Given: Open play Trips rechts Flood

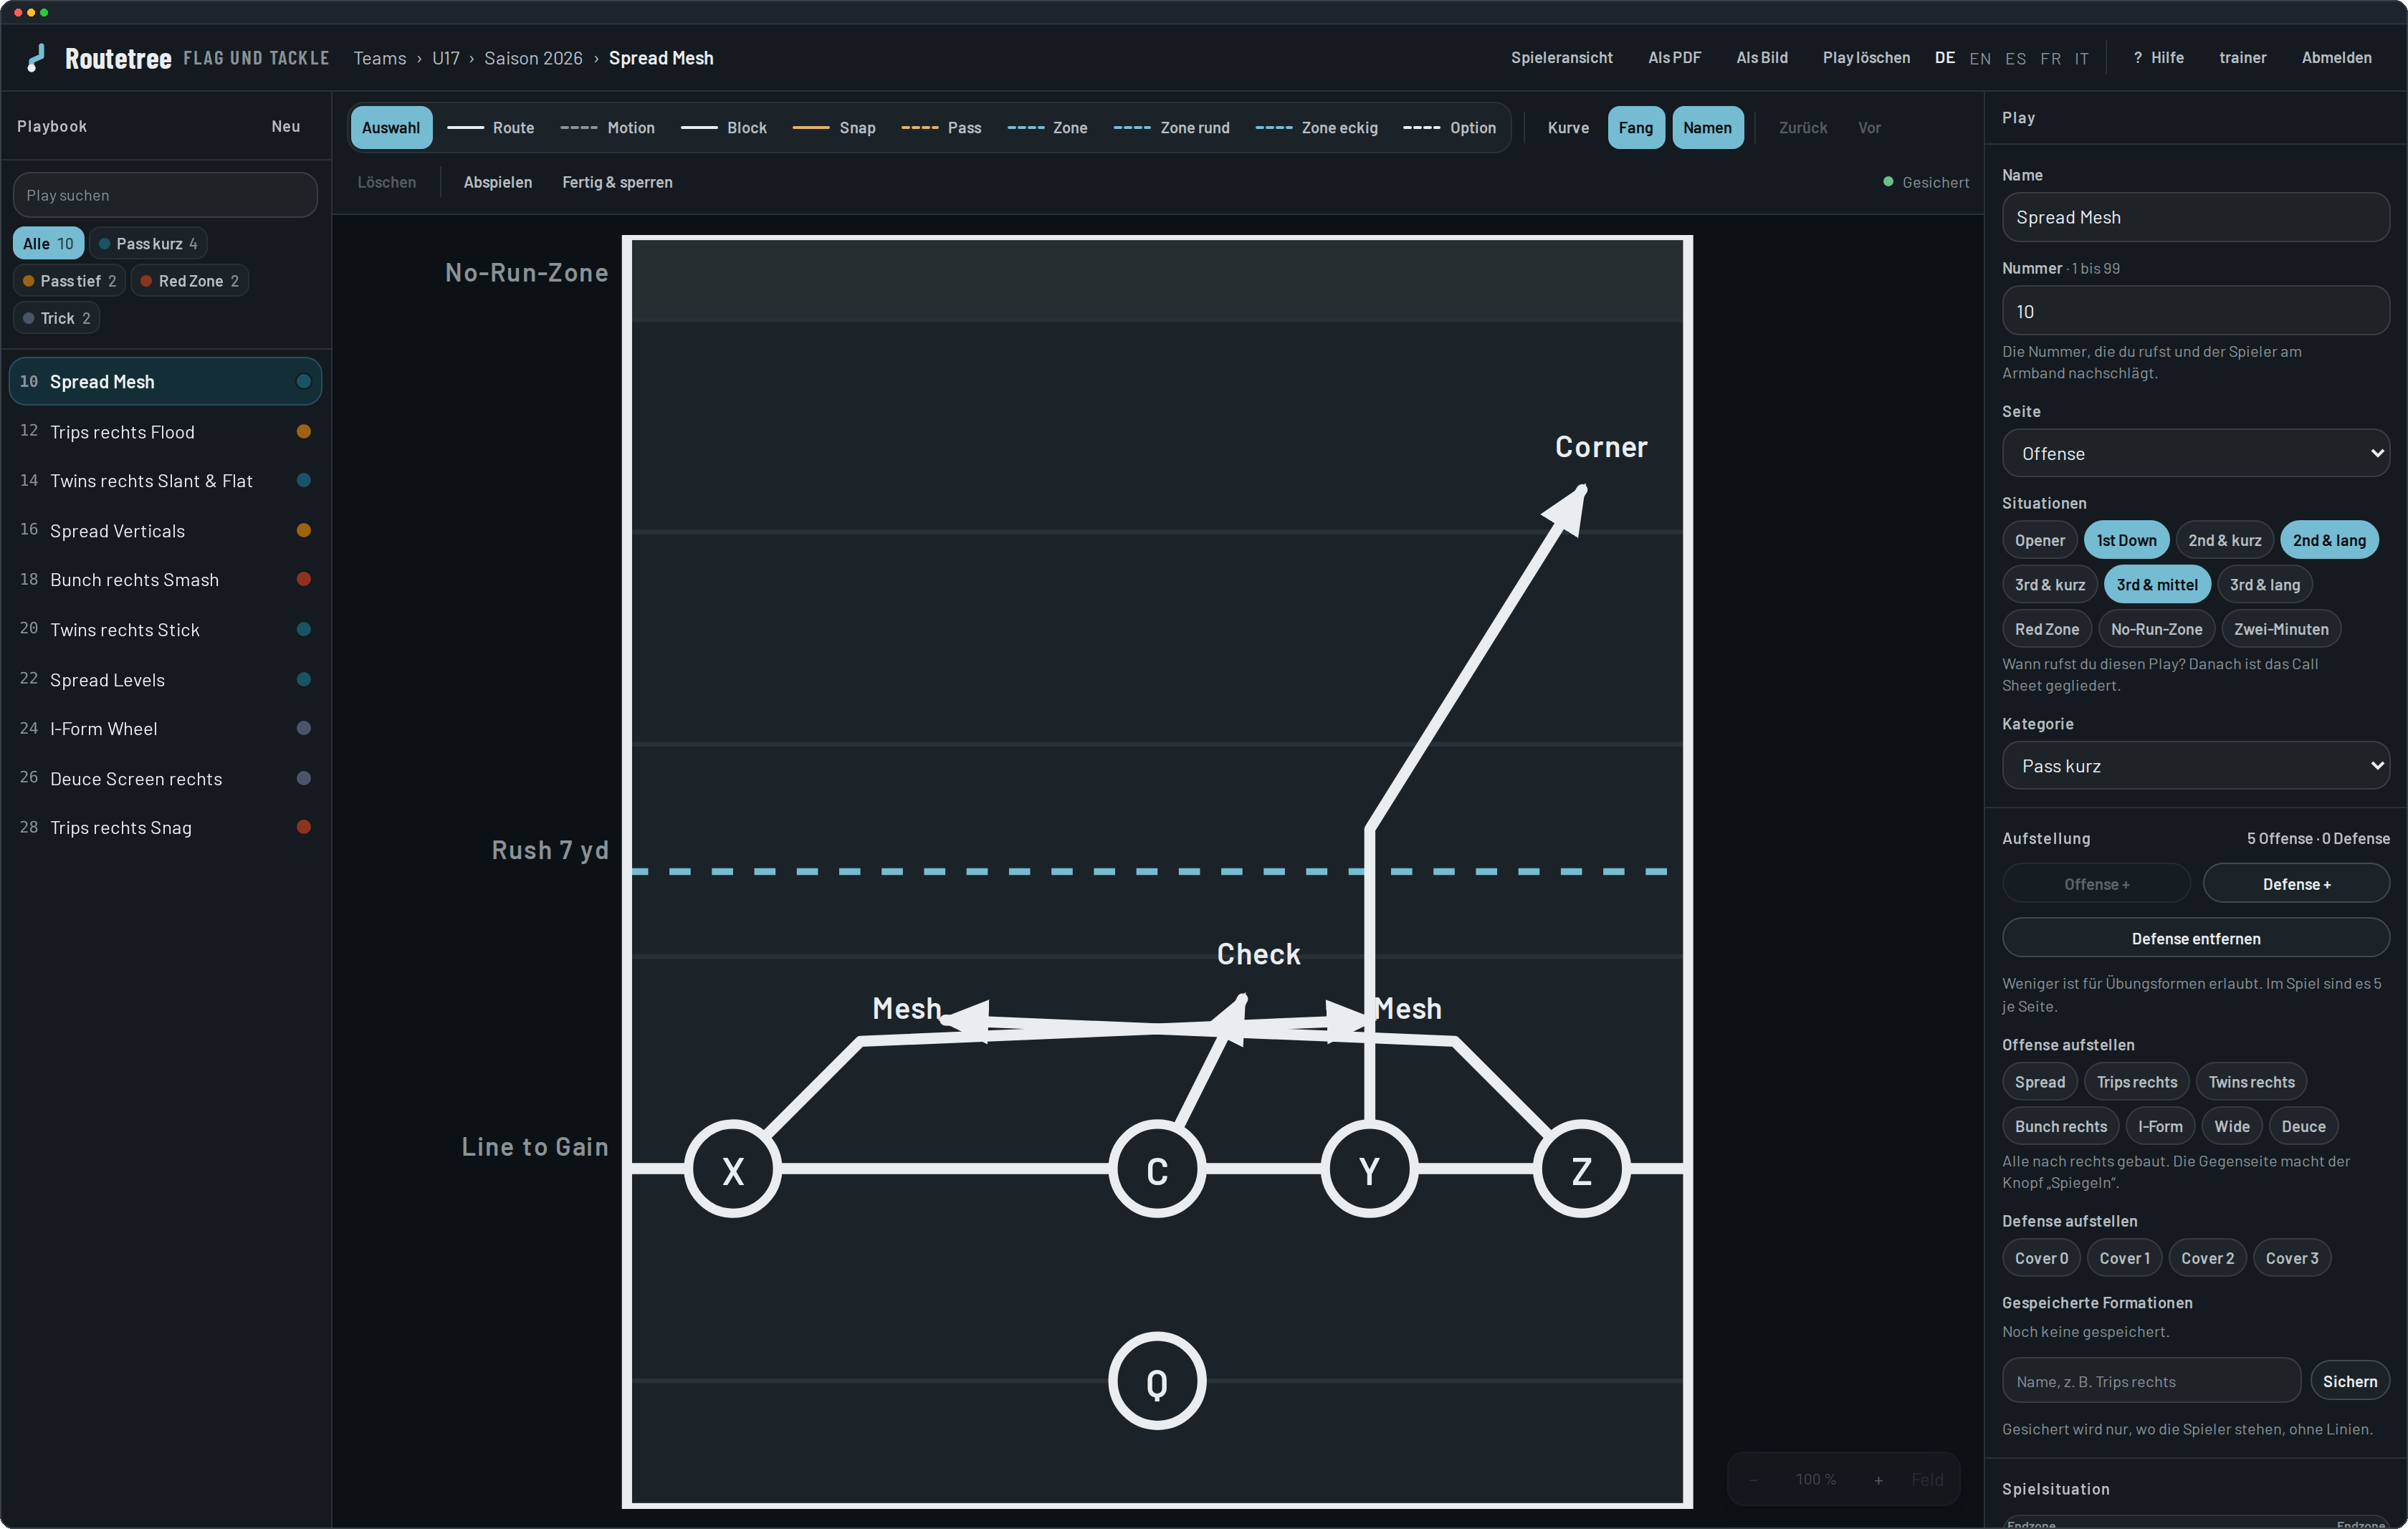Looking at the screenshot, I should click(x=165, y=432).
